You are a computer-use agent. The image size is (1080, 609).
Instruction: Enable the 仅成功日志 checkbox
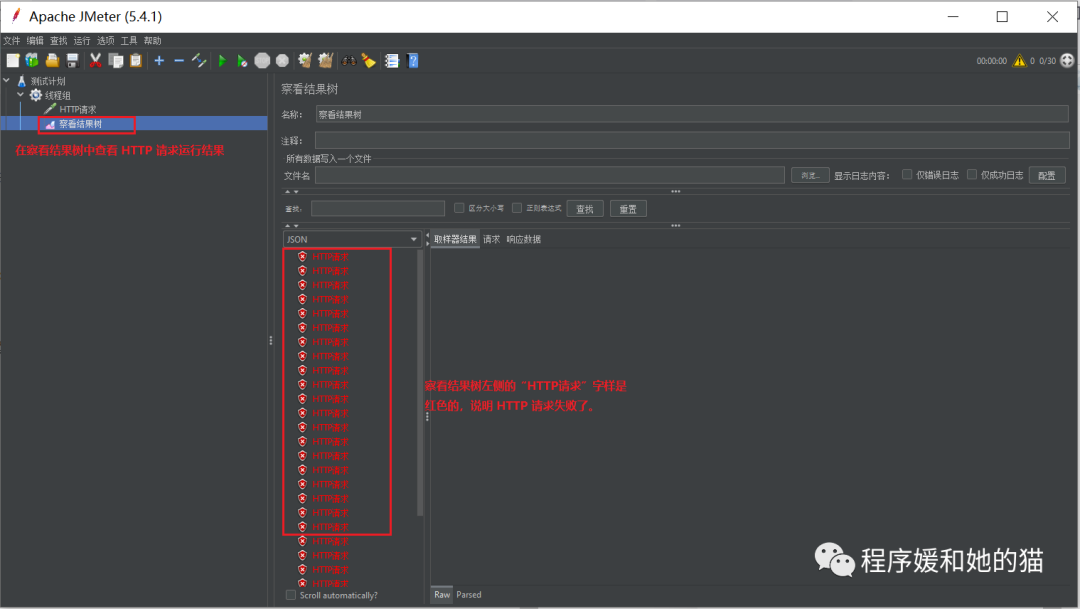coord(972,174)
